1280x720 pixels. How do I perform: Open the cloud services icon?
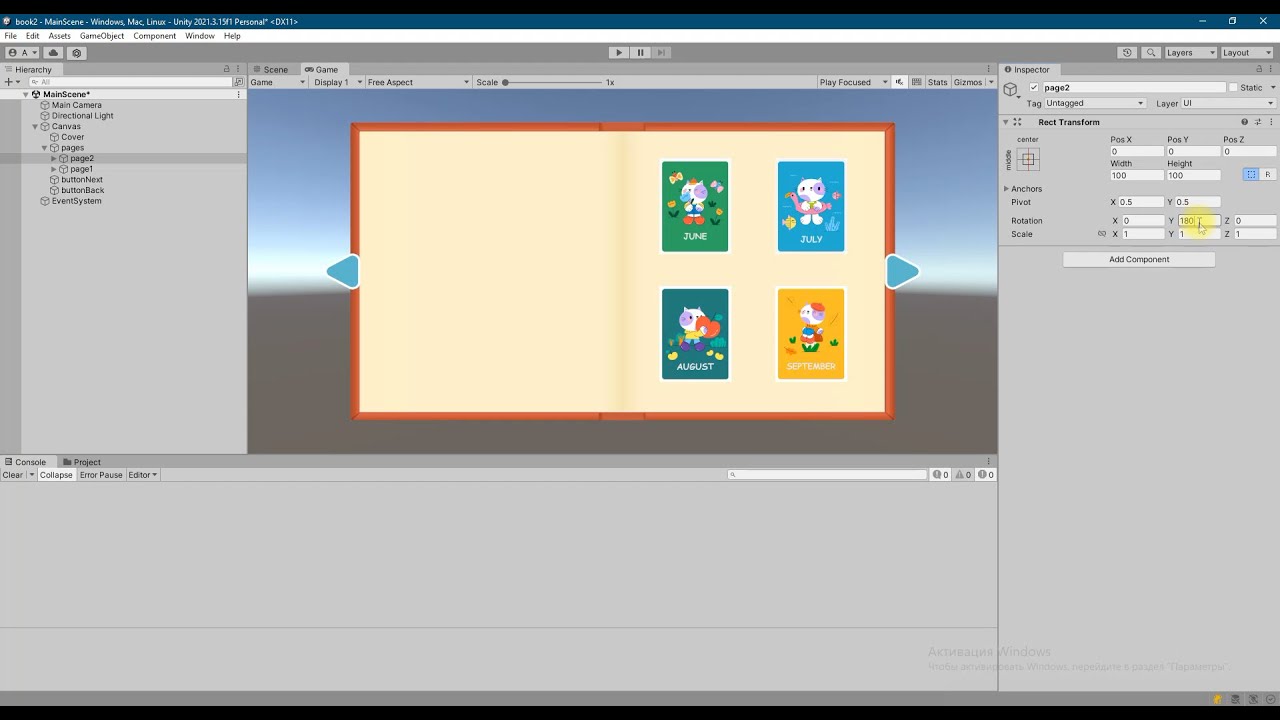tap(53, 52)
